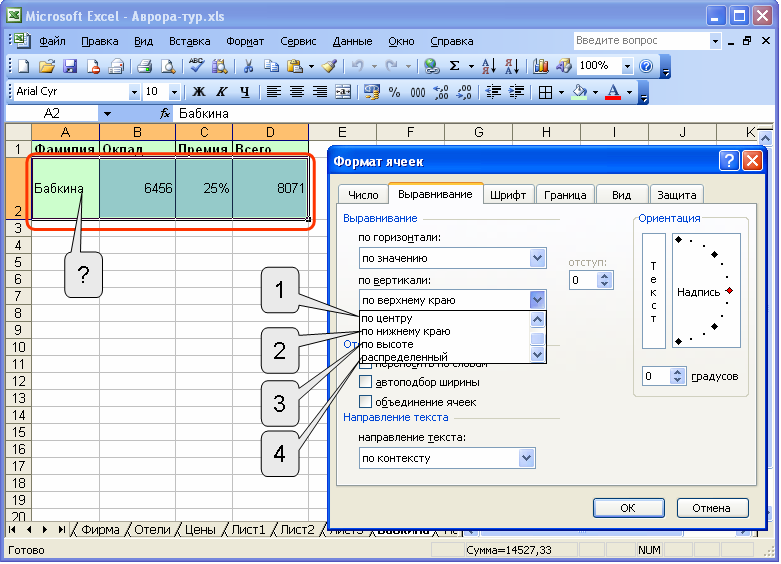Expand the Name Box dropdown arrow
The height and width of the screenshot is (564, 781).
(x=107, y=114)
